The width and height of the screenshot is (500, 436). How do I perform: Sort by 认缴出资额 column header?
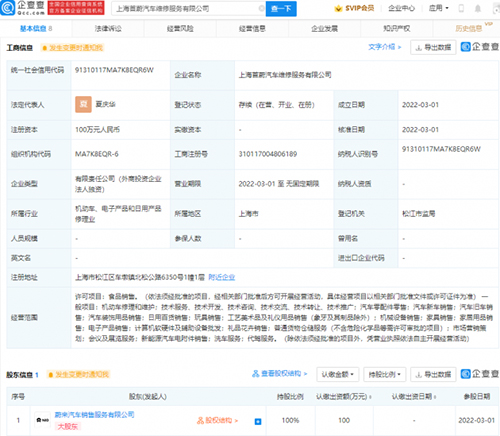344,396
